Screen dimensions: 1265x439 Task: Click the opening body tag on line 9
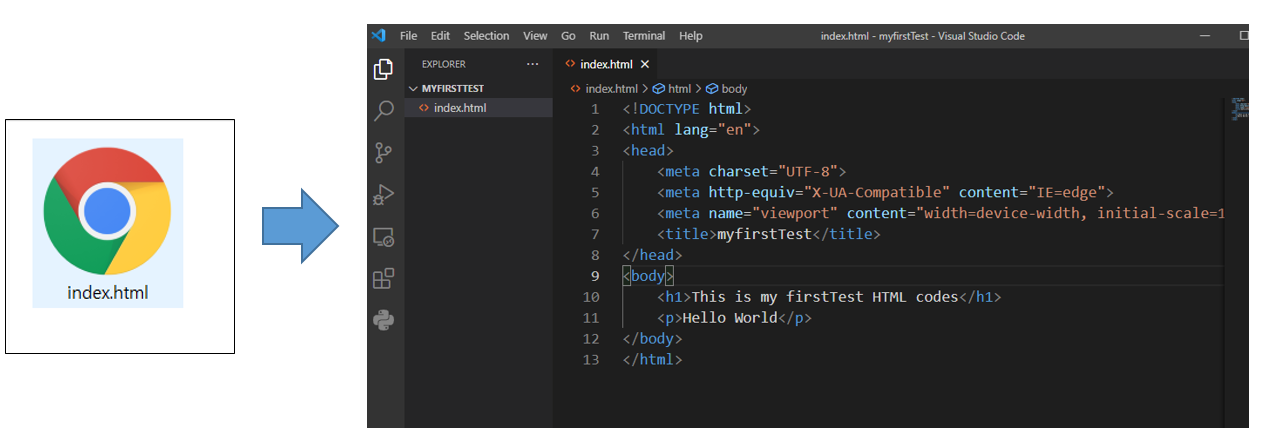648,276
